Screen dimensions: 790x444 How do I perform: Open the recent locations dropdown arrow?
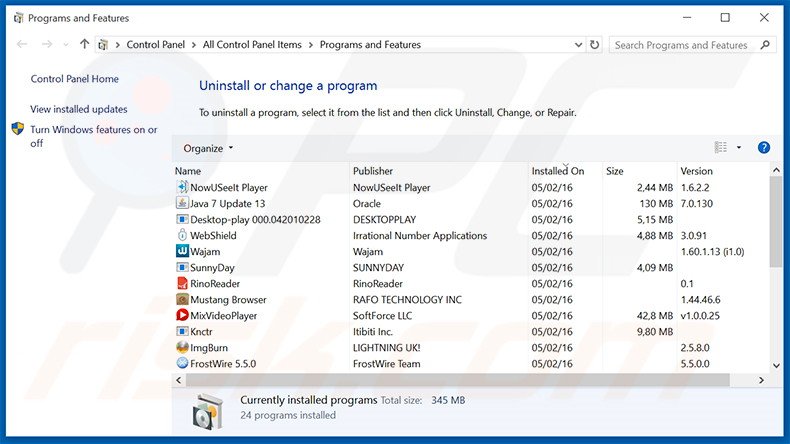pos(65,45)
